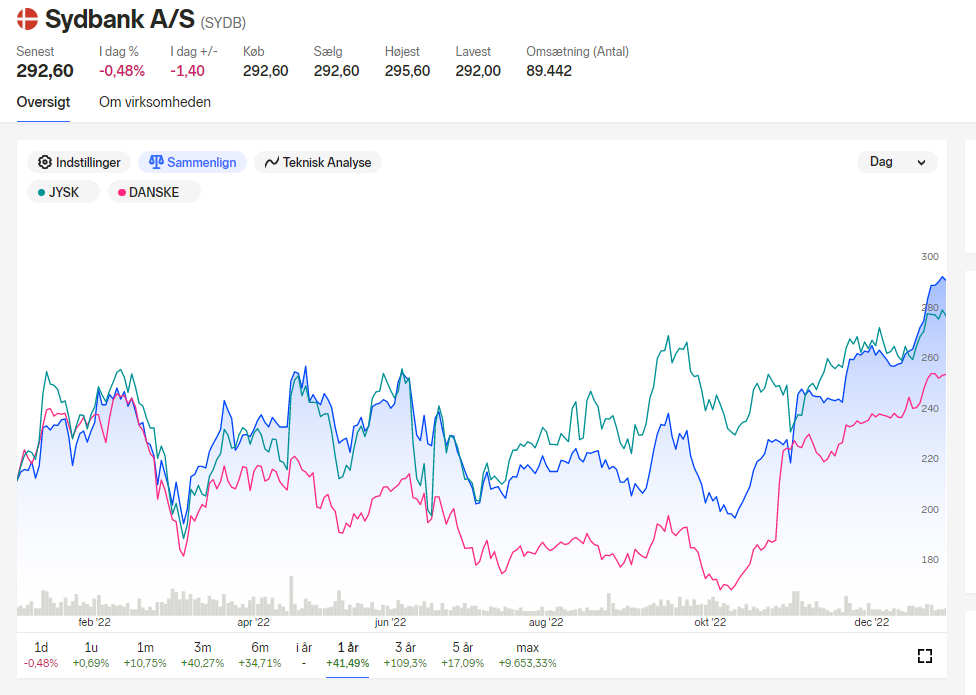Open Indstillinger gear settings
This screenshot has width=976, height=695.
78,162
